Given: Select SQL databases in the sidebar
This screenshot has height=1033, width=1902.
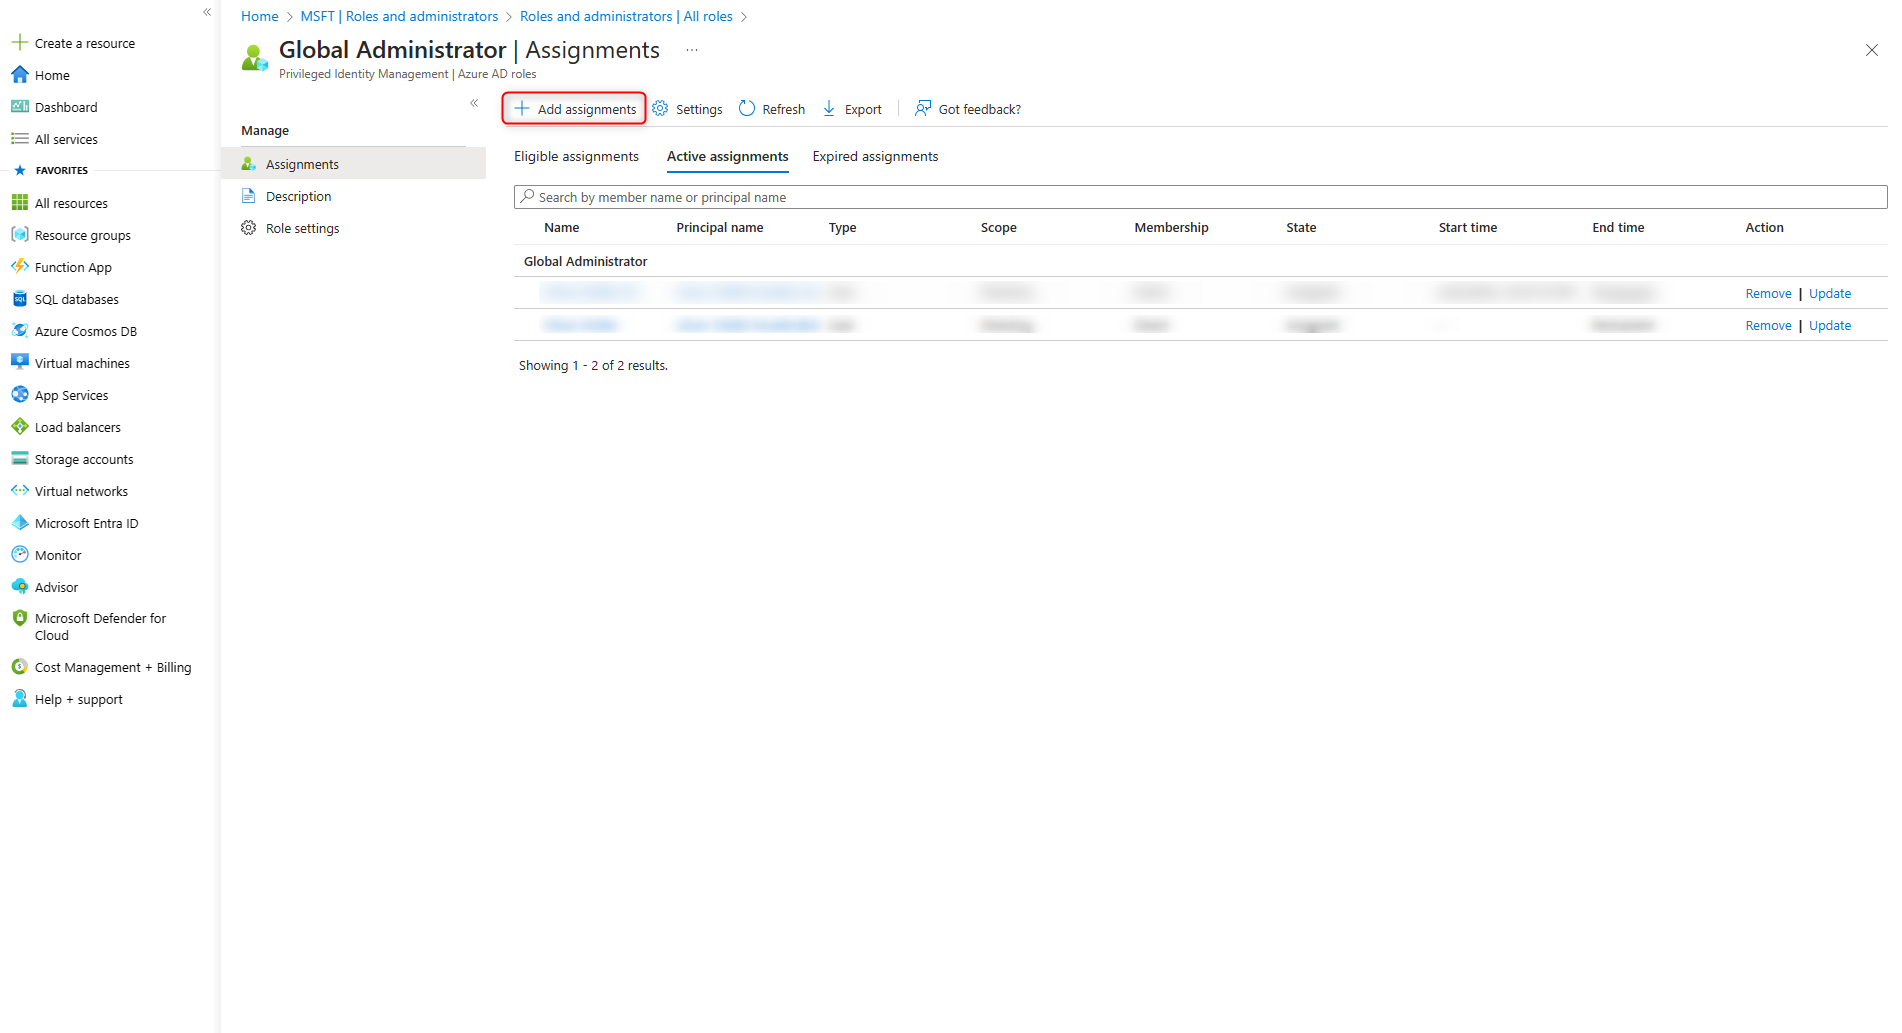Looking at the screenshot, I should (77, 298).
